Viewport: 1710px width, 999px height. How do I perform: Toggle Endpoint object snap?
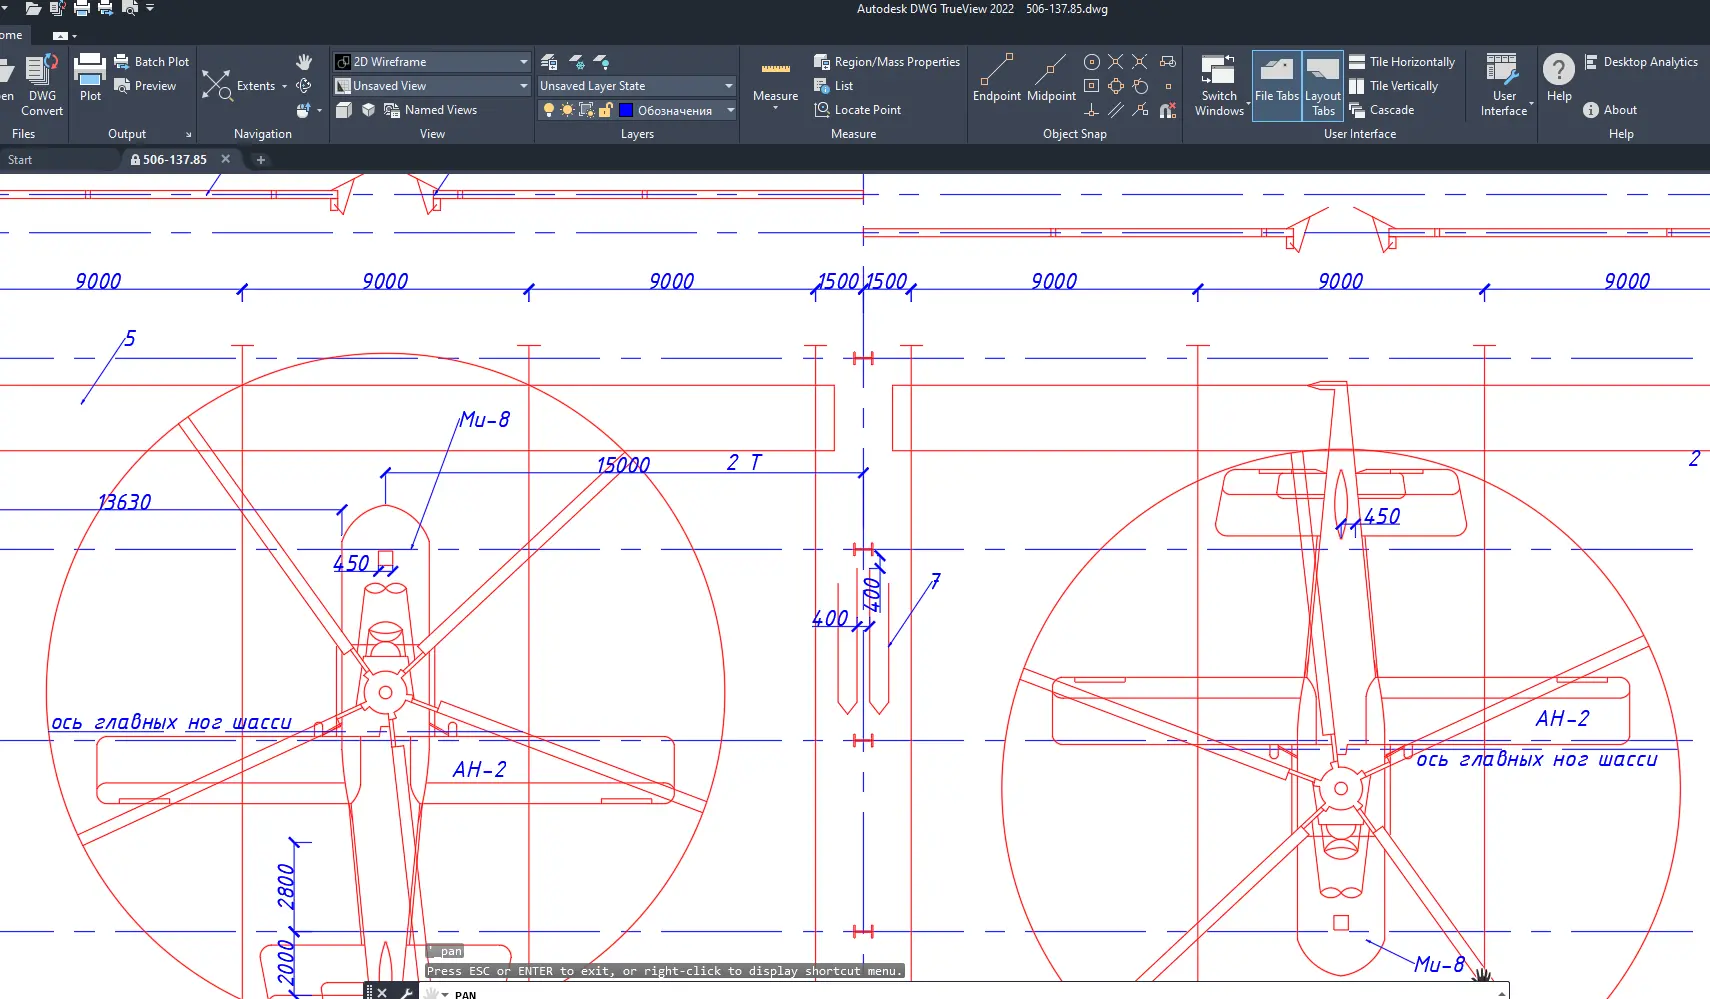[997, 78]
